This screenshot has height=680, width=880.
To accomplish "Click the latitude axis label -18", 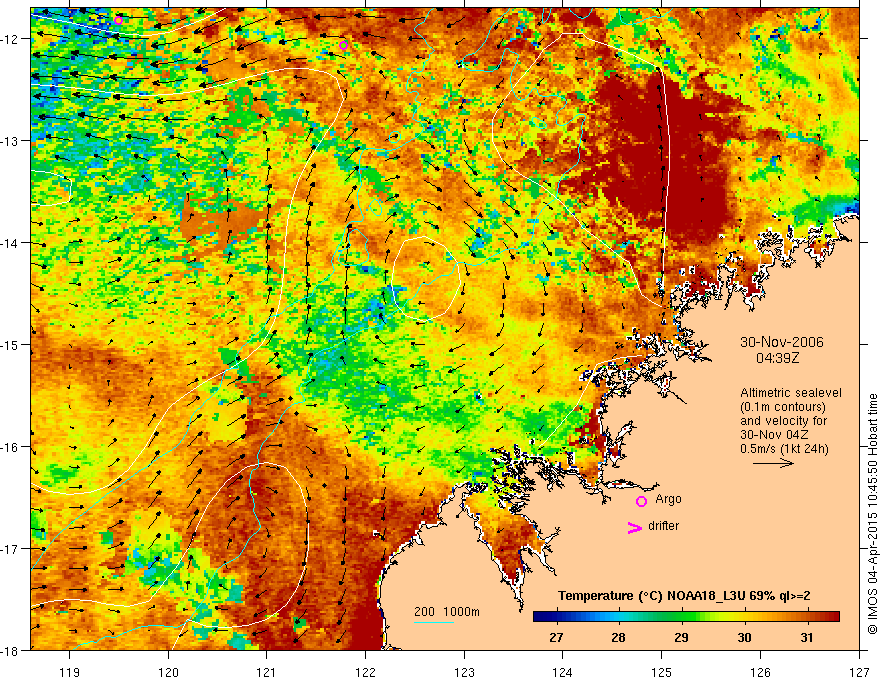I will (10, 650).
